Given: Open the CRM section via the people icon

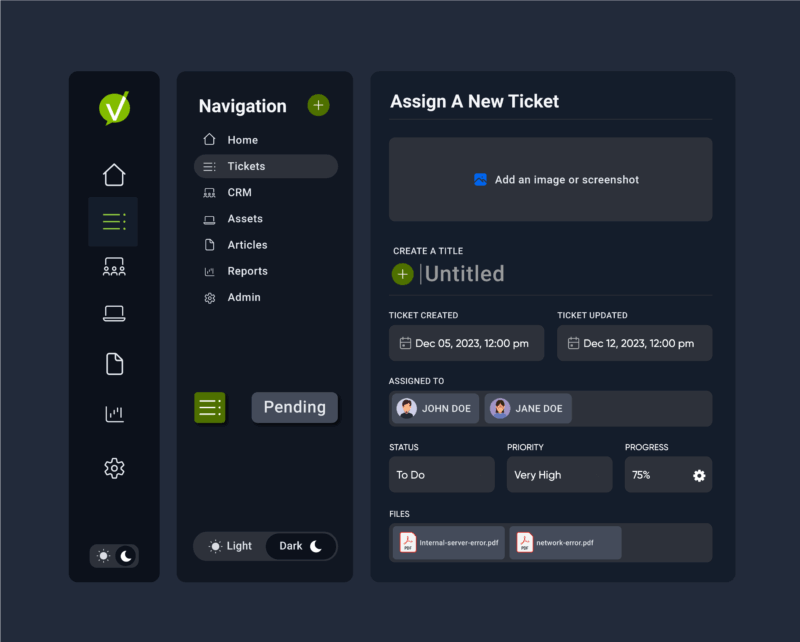Looking at the screenshot, I should pyautogui.click(x=113, y=266).
